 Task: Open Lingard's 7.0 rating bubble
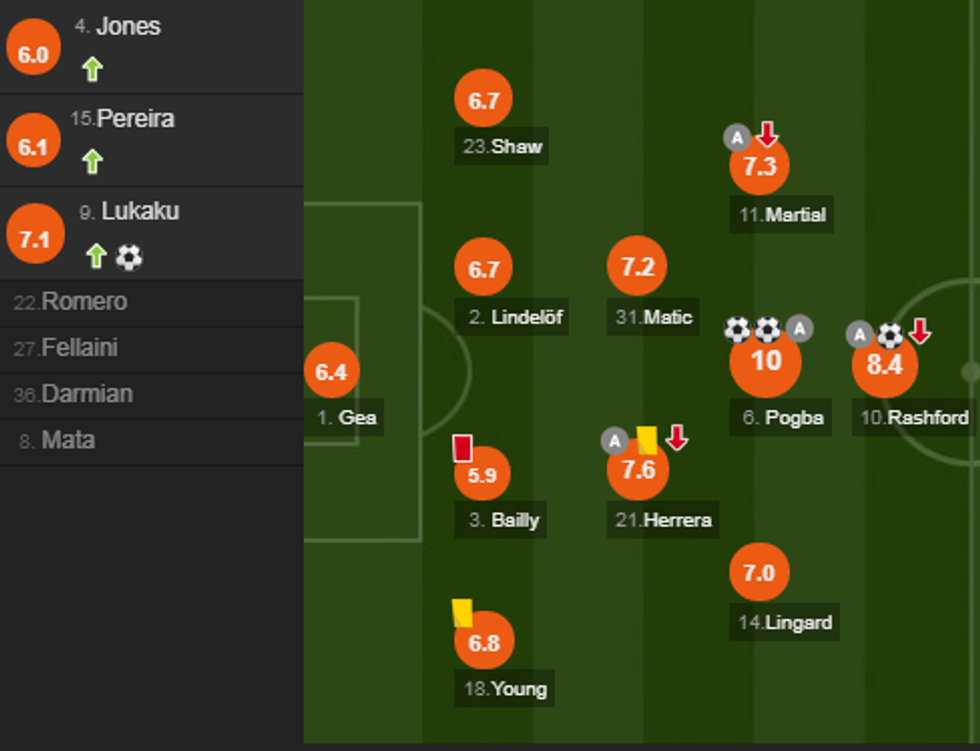759,573
